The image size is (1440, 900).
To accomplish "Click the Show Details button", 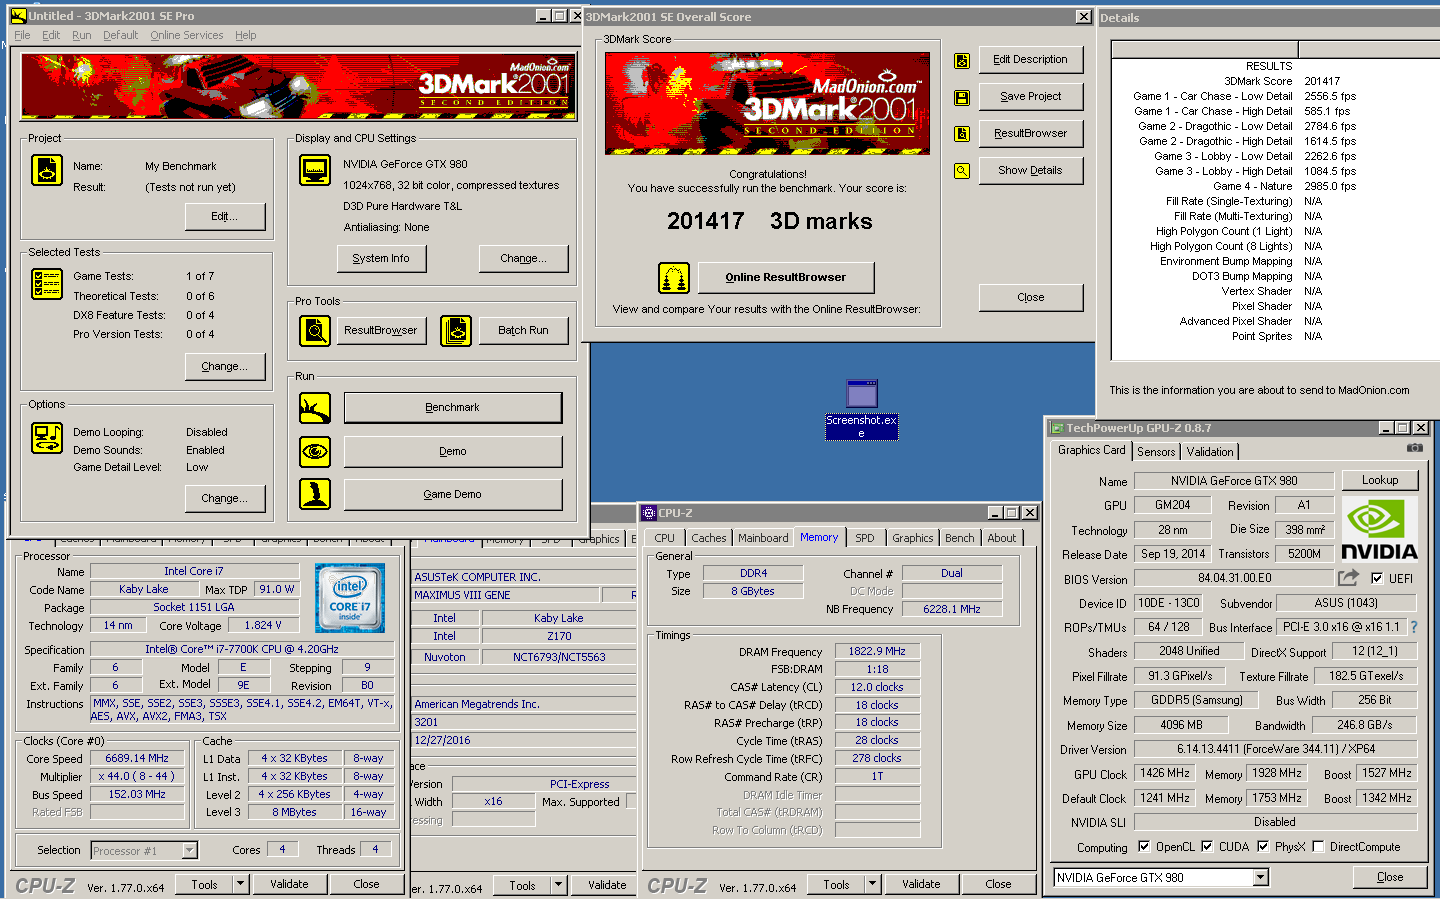I will (1031, 171).
